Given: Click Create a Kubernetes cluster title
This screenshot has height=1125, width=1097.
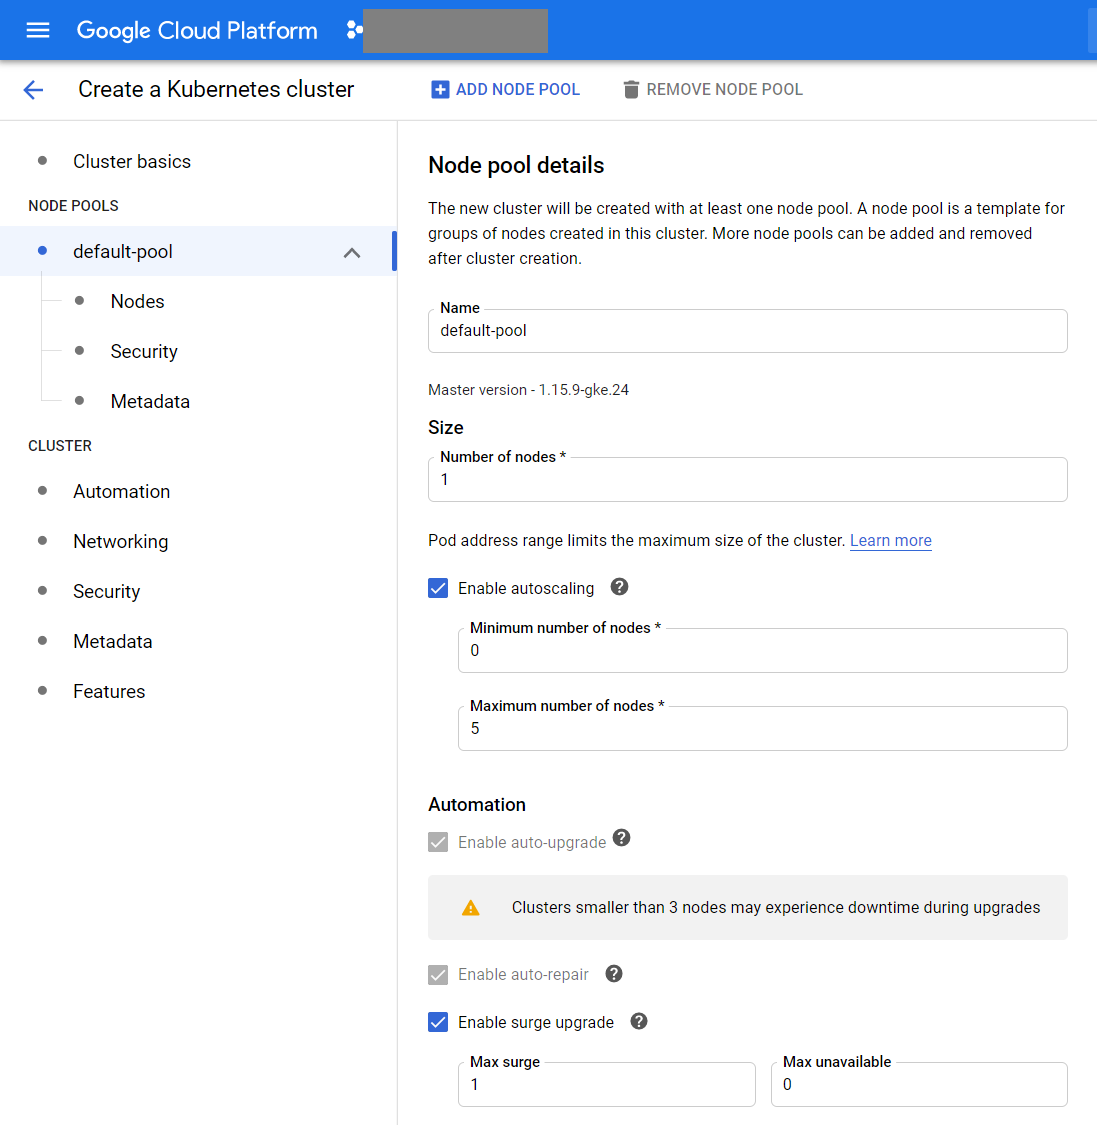Looking at the screenshot, I should [x=216, y=90].
